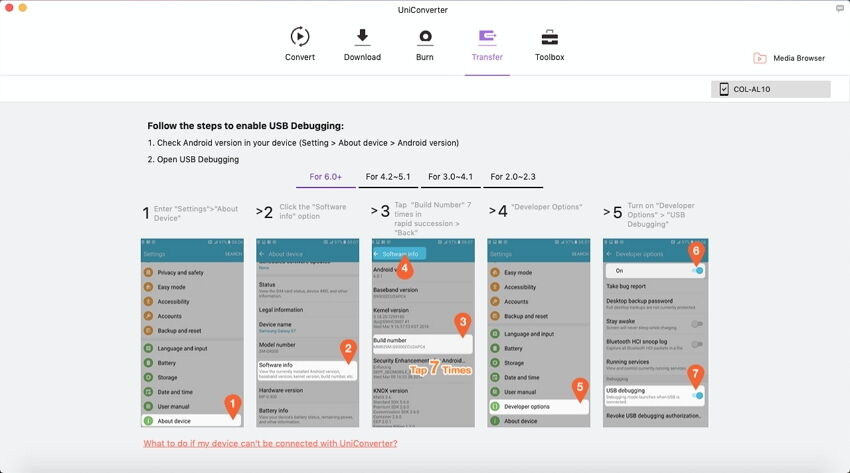Click 'Check Android version in your device' instruction
The image size is (850, 473).
[303, 143]
